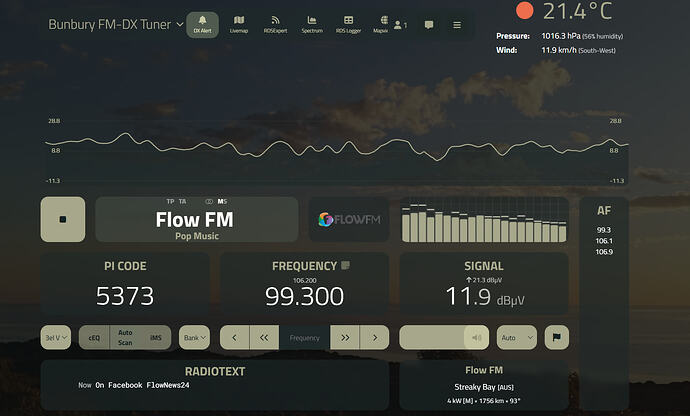The width and height of the screenshot is (690, 416).
Task: Click the chat bubble icon
Action: tap(429, 25)
